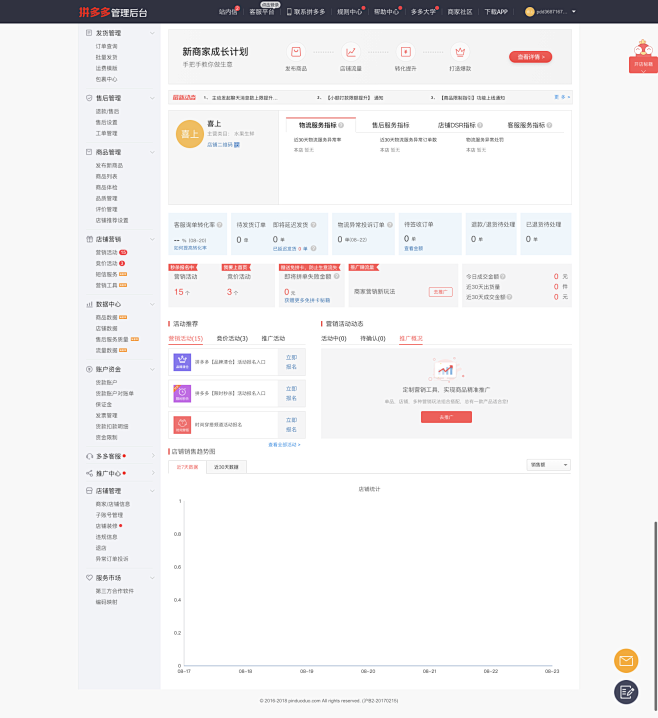658x718 pixels.
Task: Click the 限时秒杀 activity icon
Action: pyautogui.click(x=183, y=393)
